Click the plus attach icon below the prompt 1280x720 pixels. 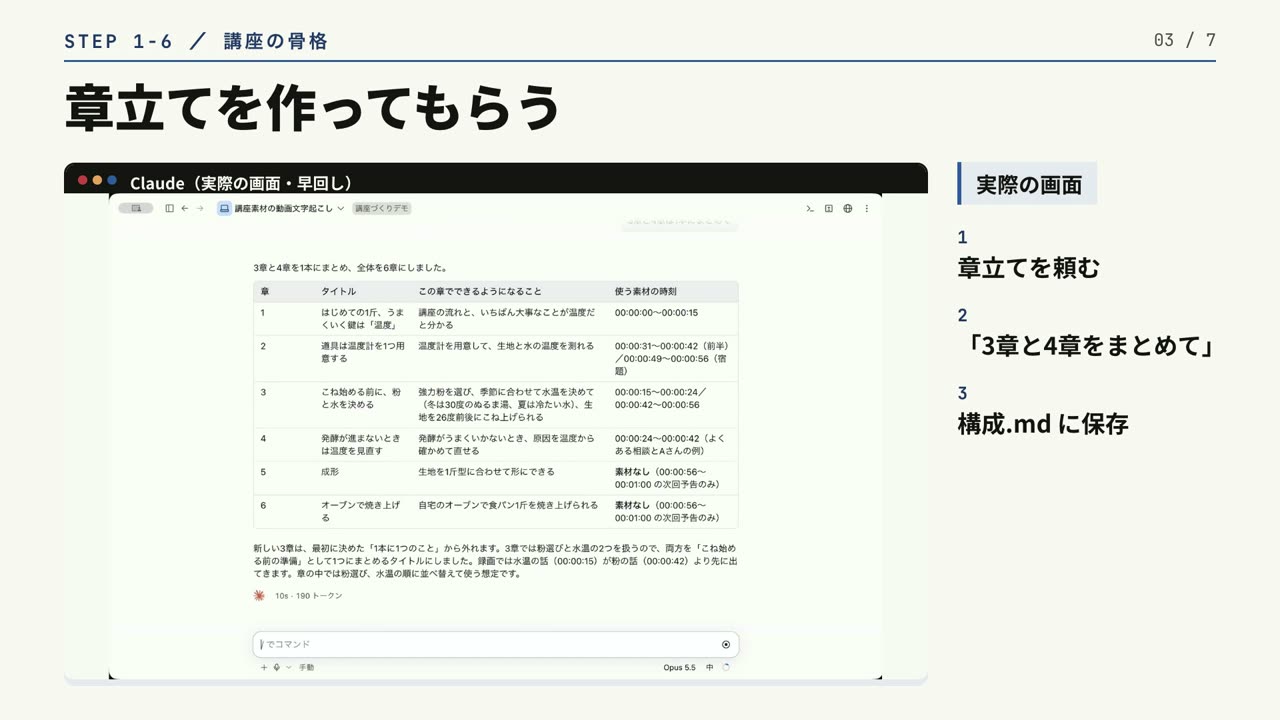pyautogui.click(x=264, y=667)
